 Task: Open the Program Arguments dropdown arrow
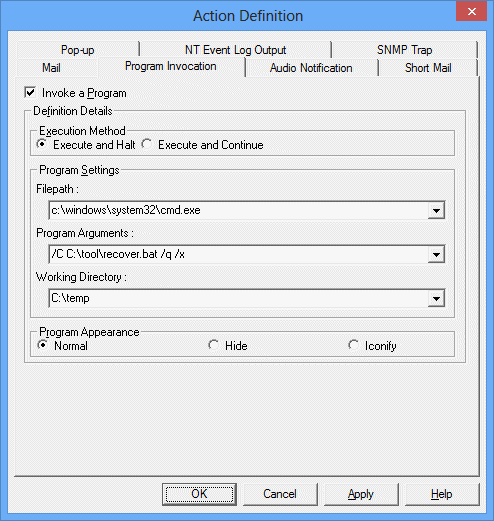[x=436, y=254]
